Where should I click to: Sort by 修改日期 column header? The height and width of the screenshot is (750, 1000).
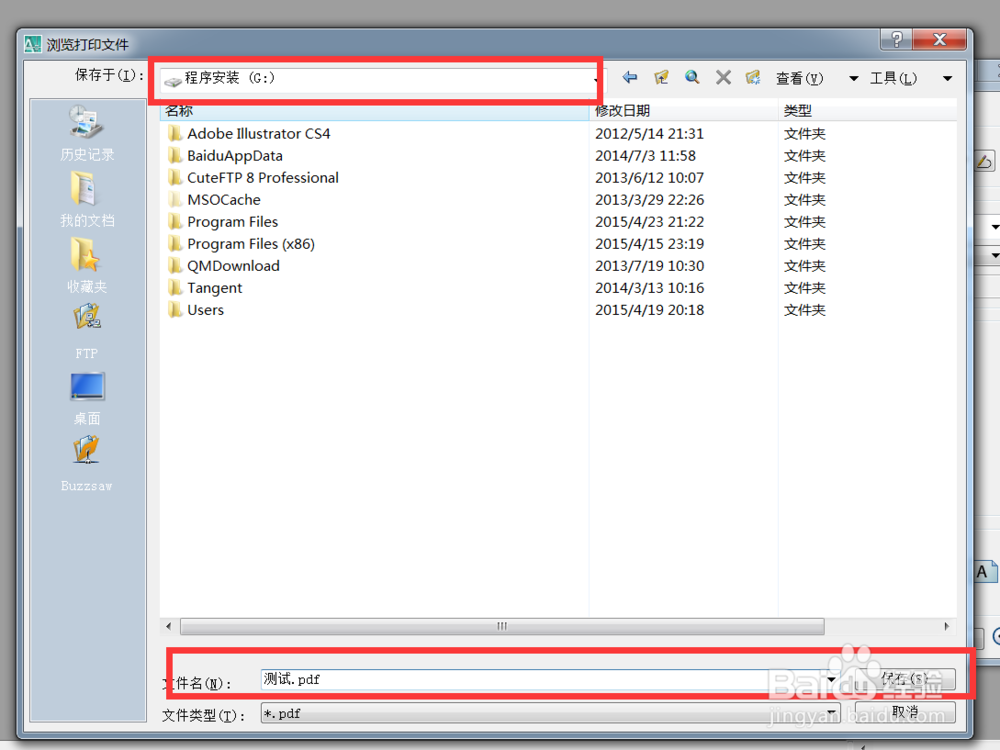tap(684, 111)
